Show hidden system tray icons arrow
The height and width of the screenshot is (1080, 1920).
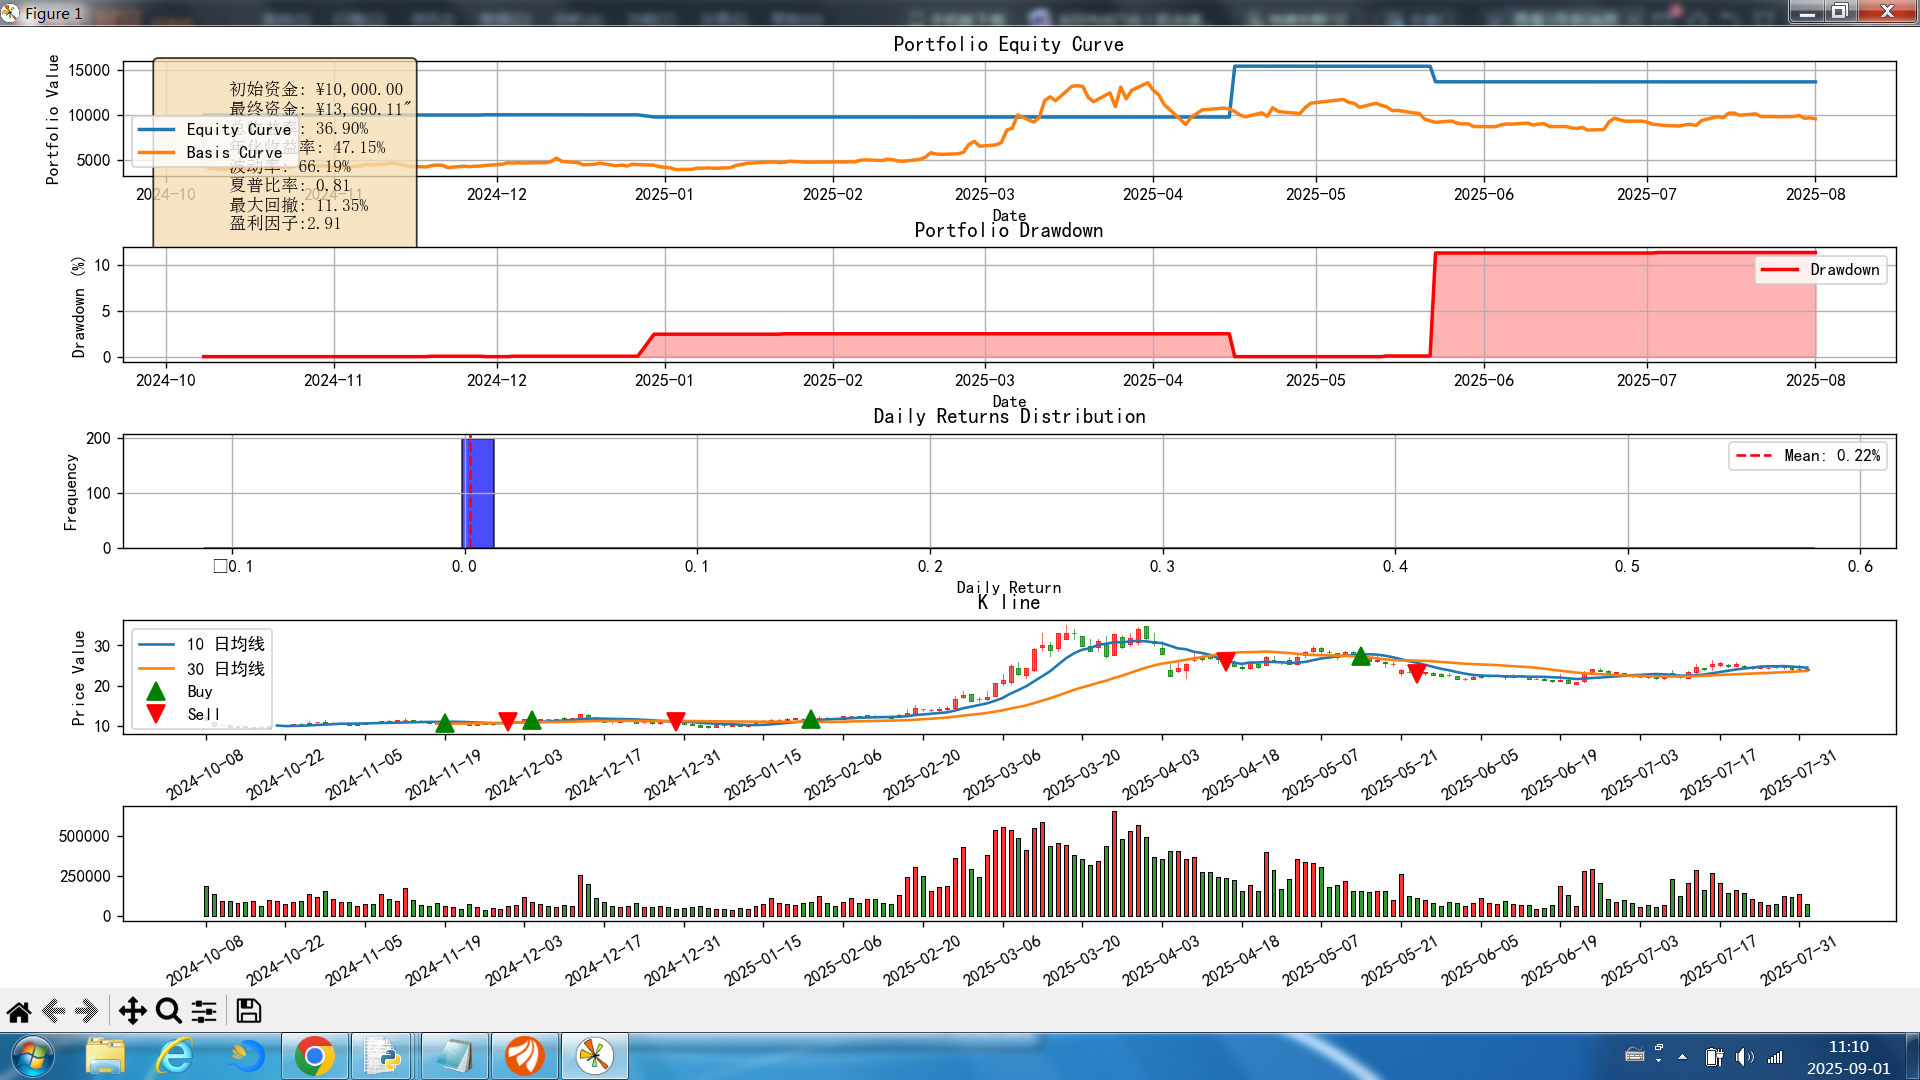tap(1682, 1056)
